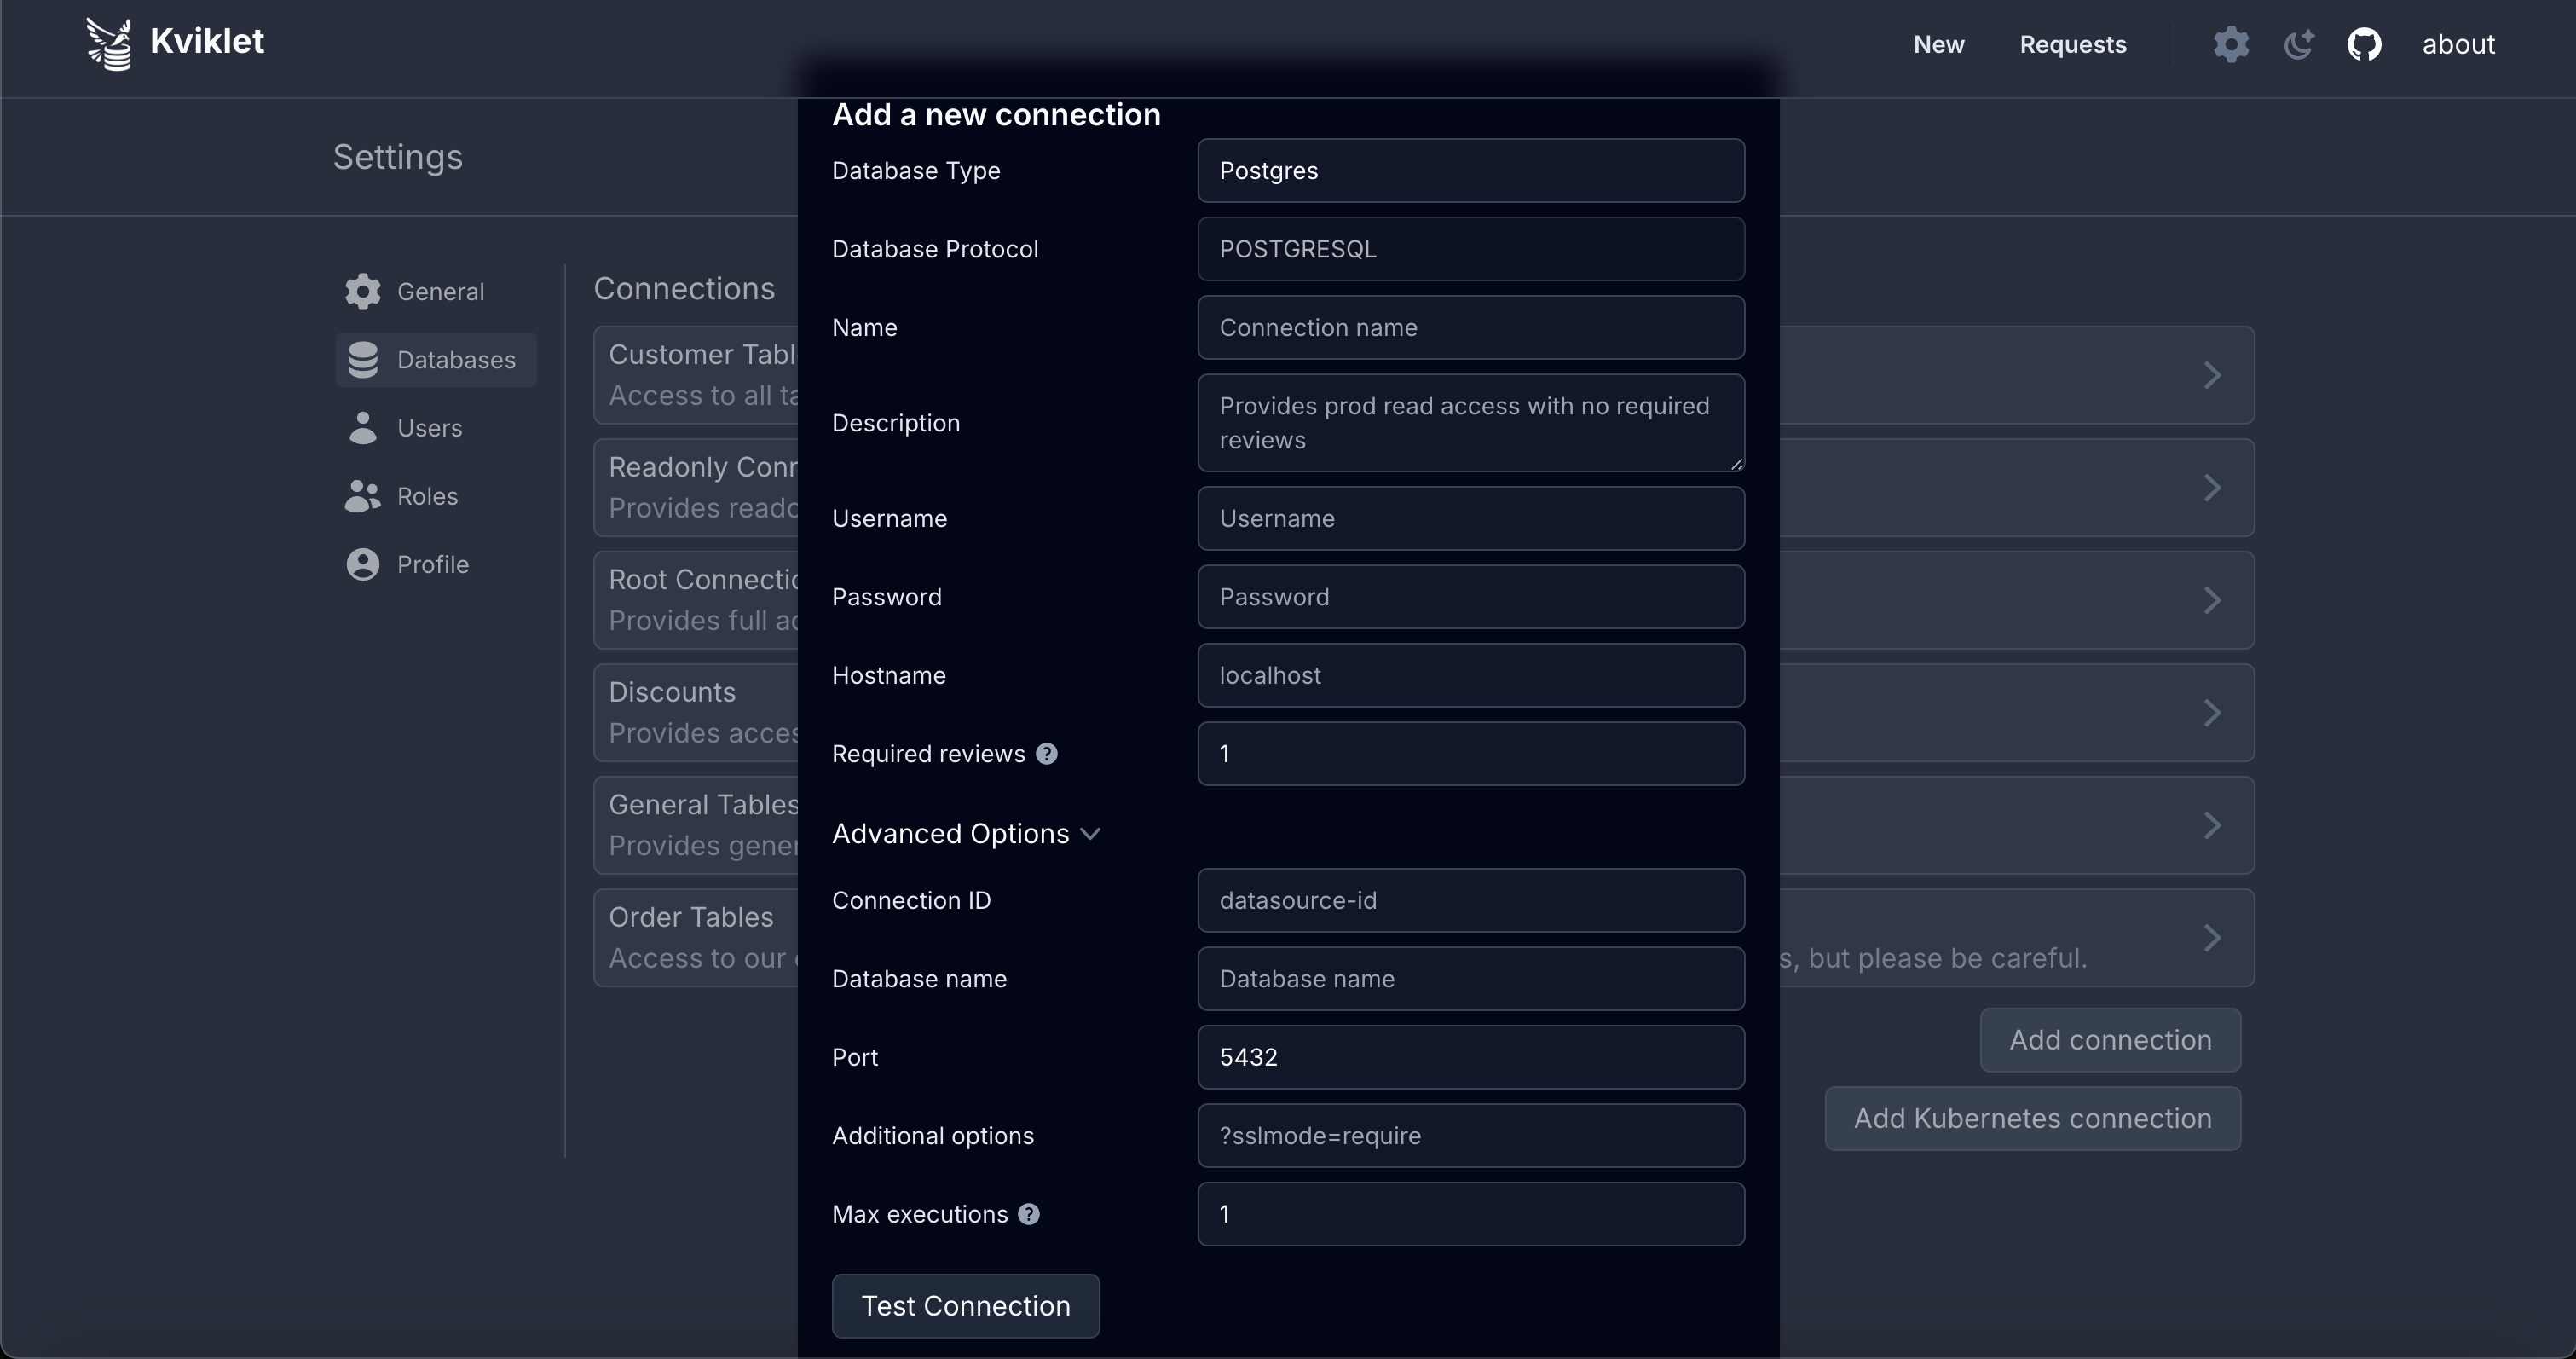Select General settings tab
The height and width of the screenshot is (1359, 2576).
point(436,291)
